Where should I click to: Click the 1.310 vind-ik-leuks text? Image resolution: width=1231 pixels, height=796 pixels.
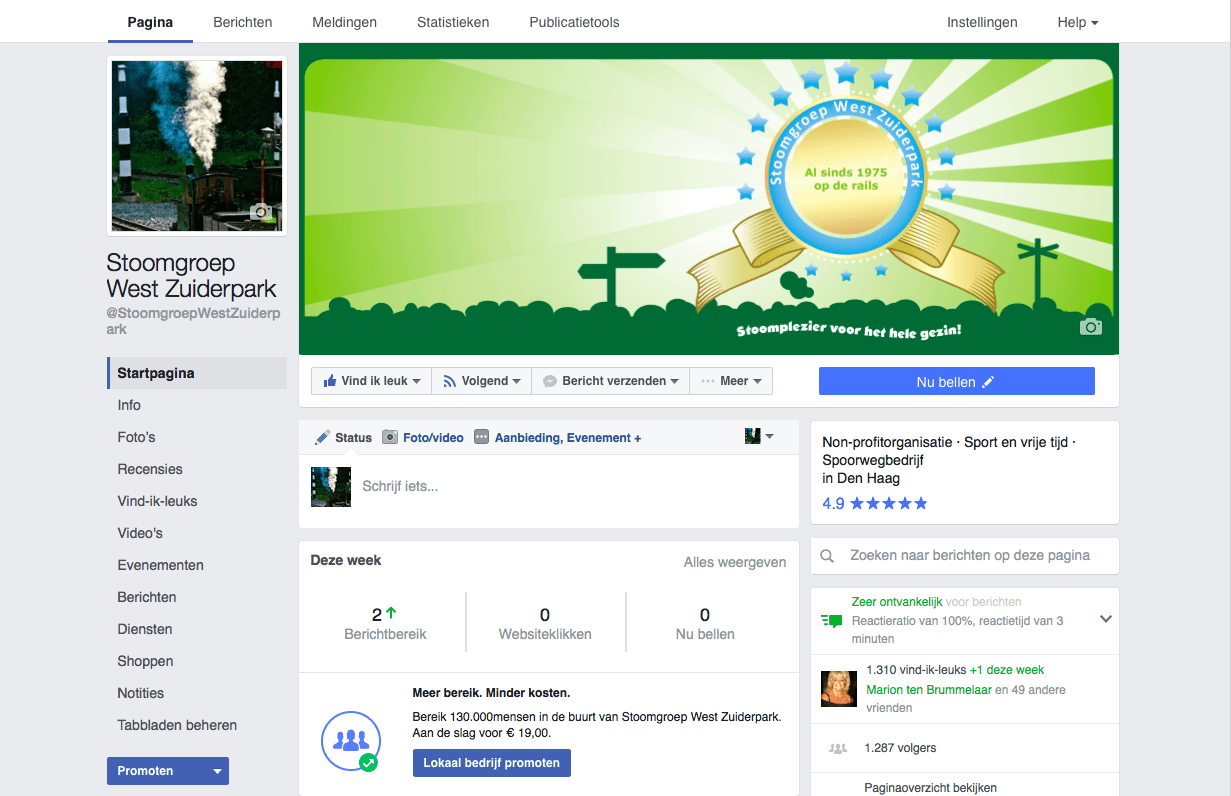pyautogui.click(x=915, y=670)
